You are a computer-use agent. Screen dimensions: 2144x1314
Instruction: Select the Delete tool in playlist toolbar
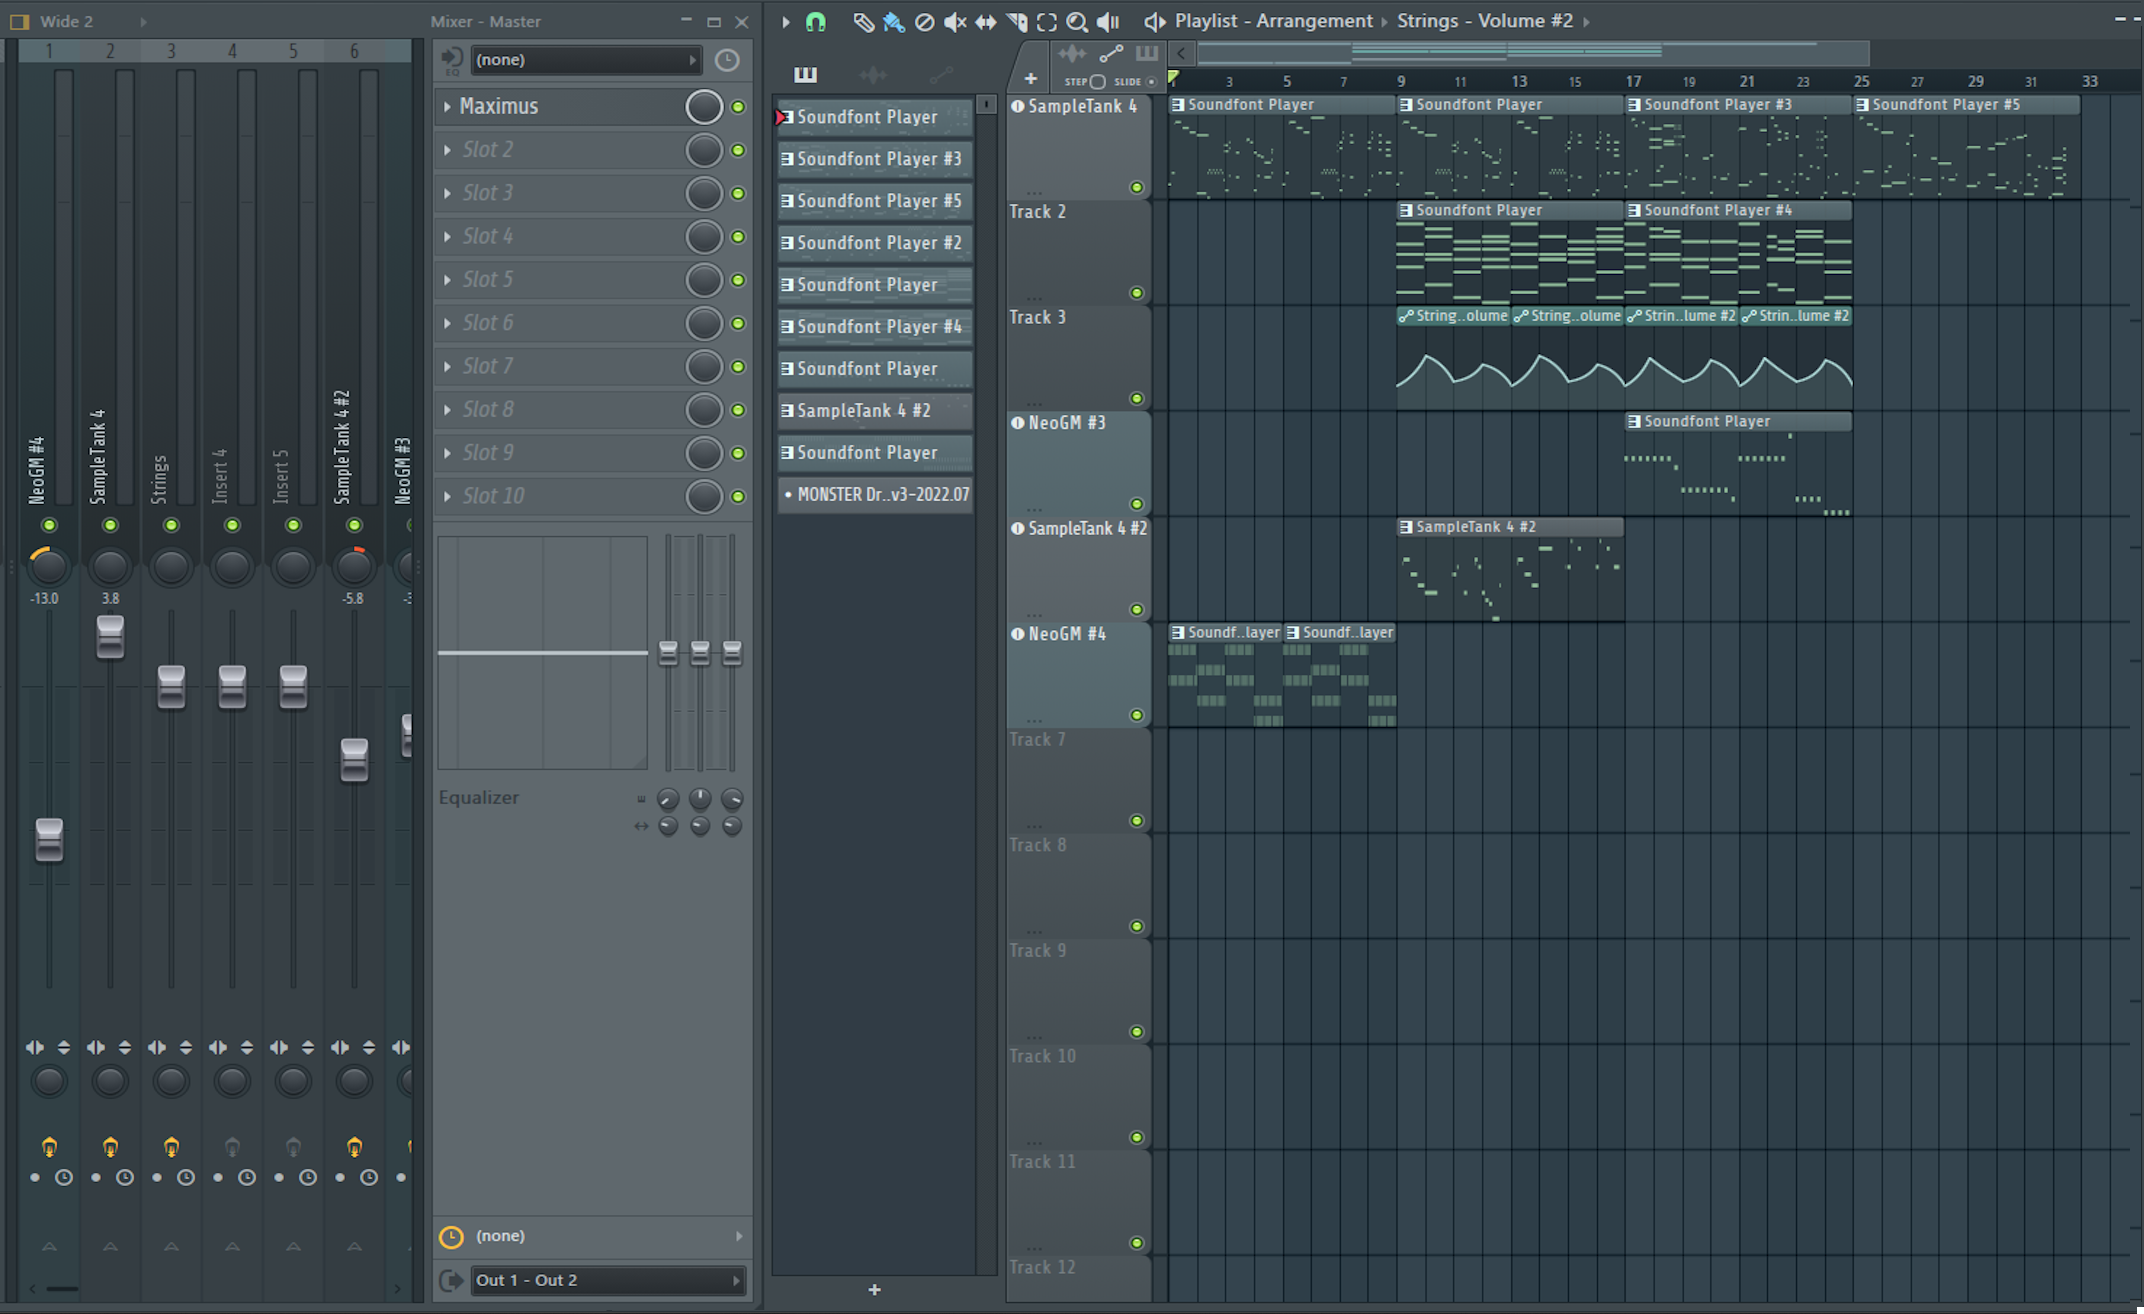point(924,21)
